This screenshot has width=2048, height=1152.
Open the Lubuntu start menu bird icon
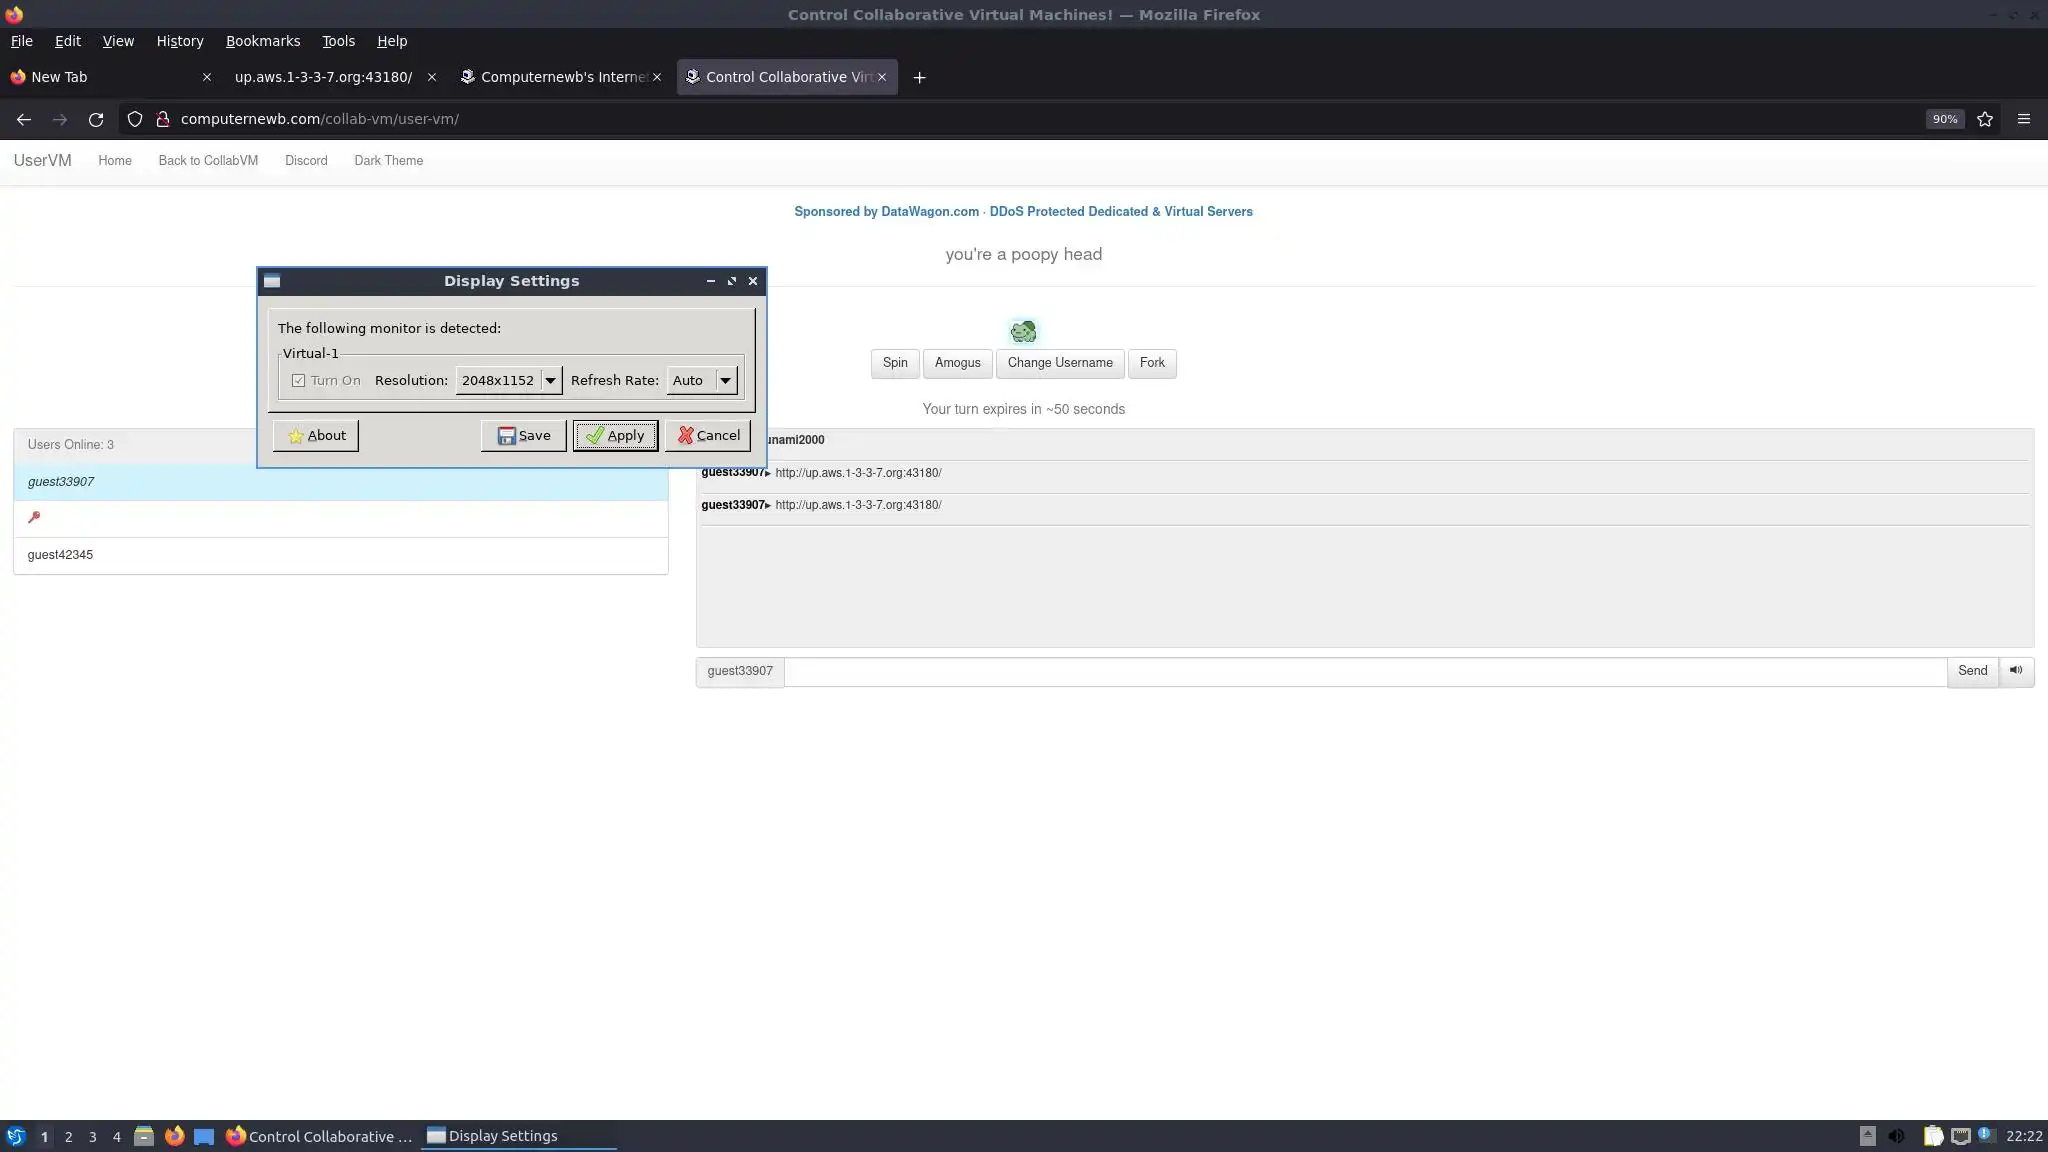click(x=16, y=1136)
